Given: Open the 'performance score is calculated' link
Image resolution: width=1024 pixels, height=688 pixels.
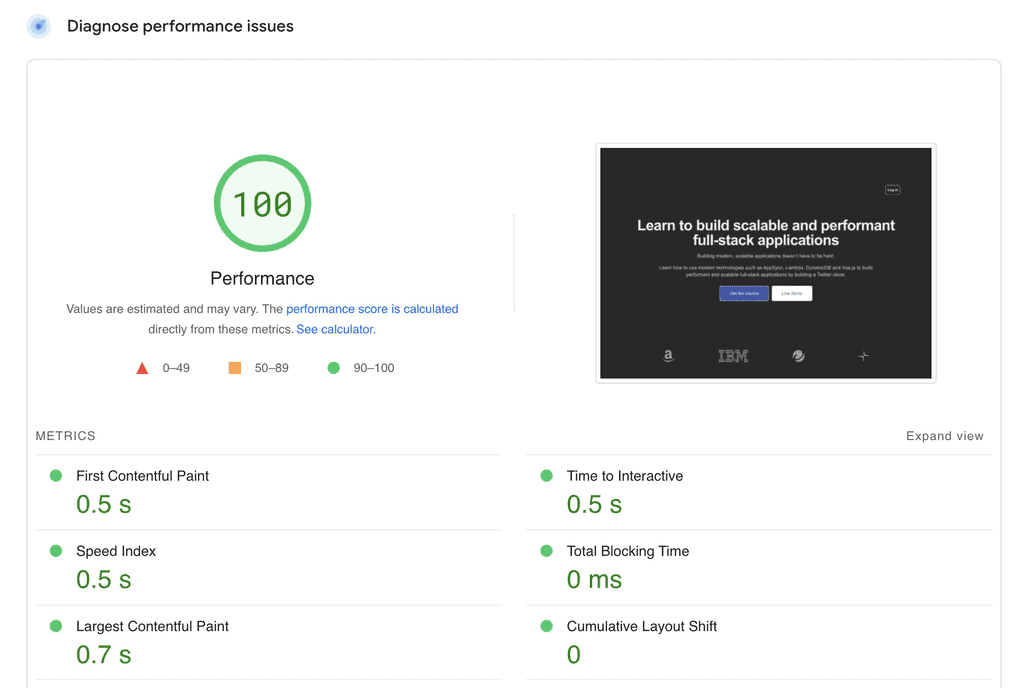Looking at the screenshot, I should tap(372, 309).
